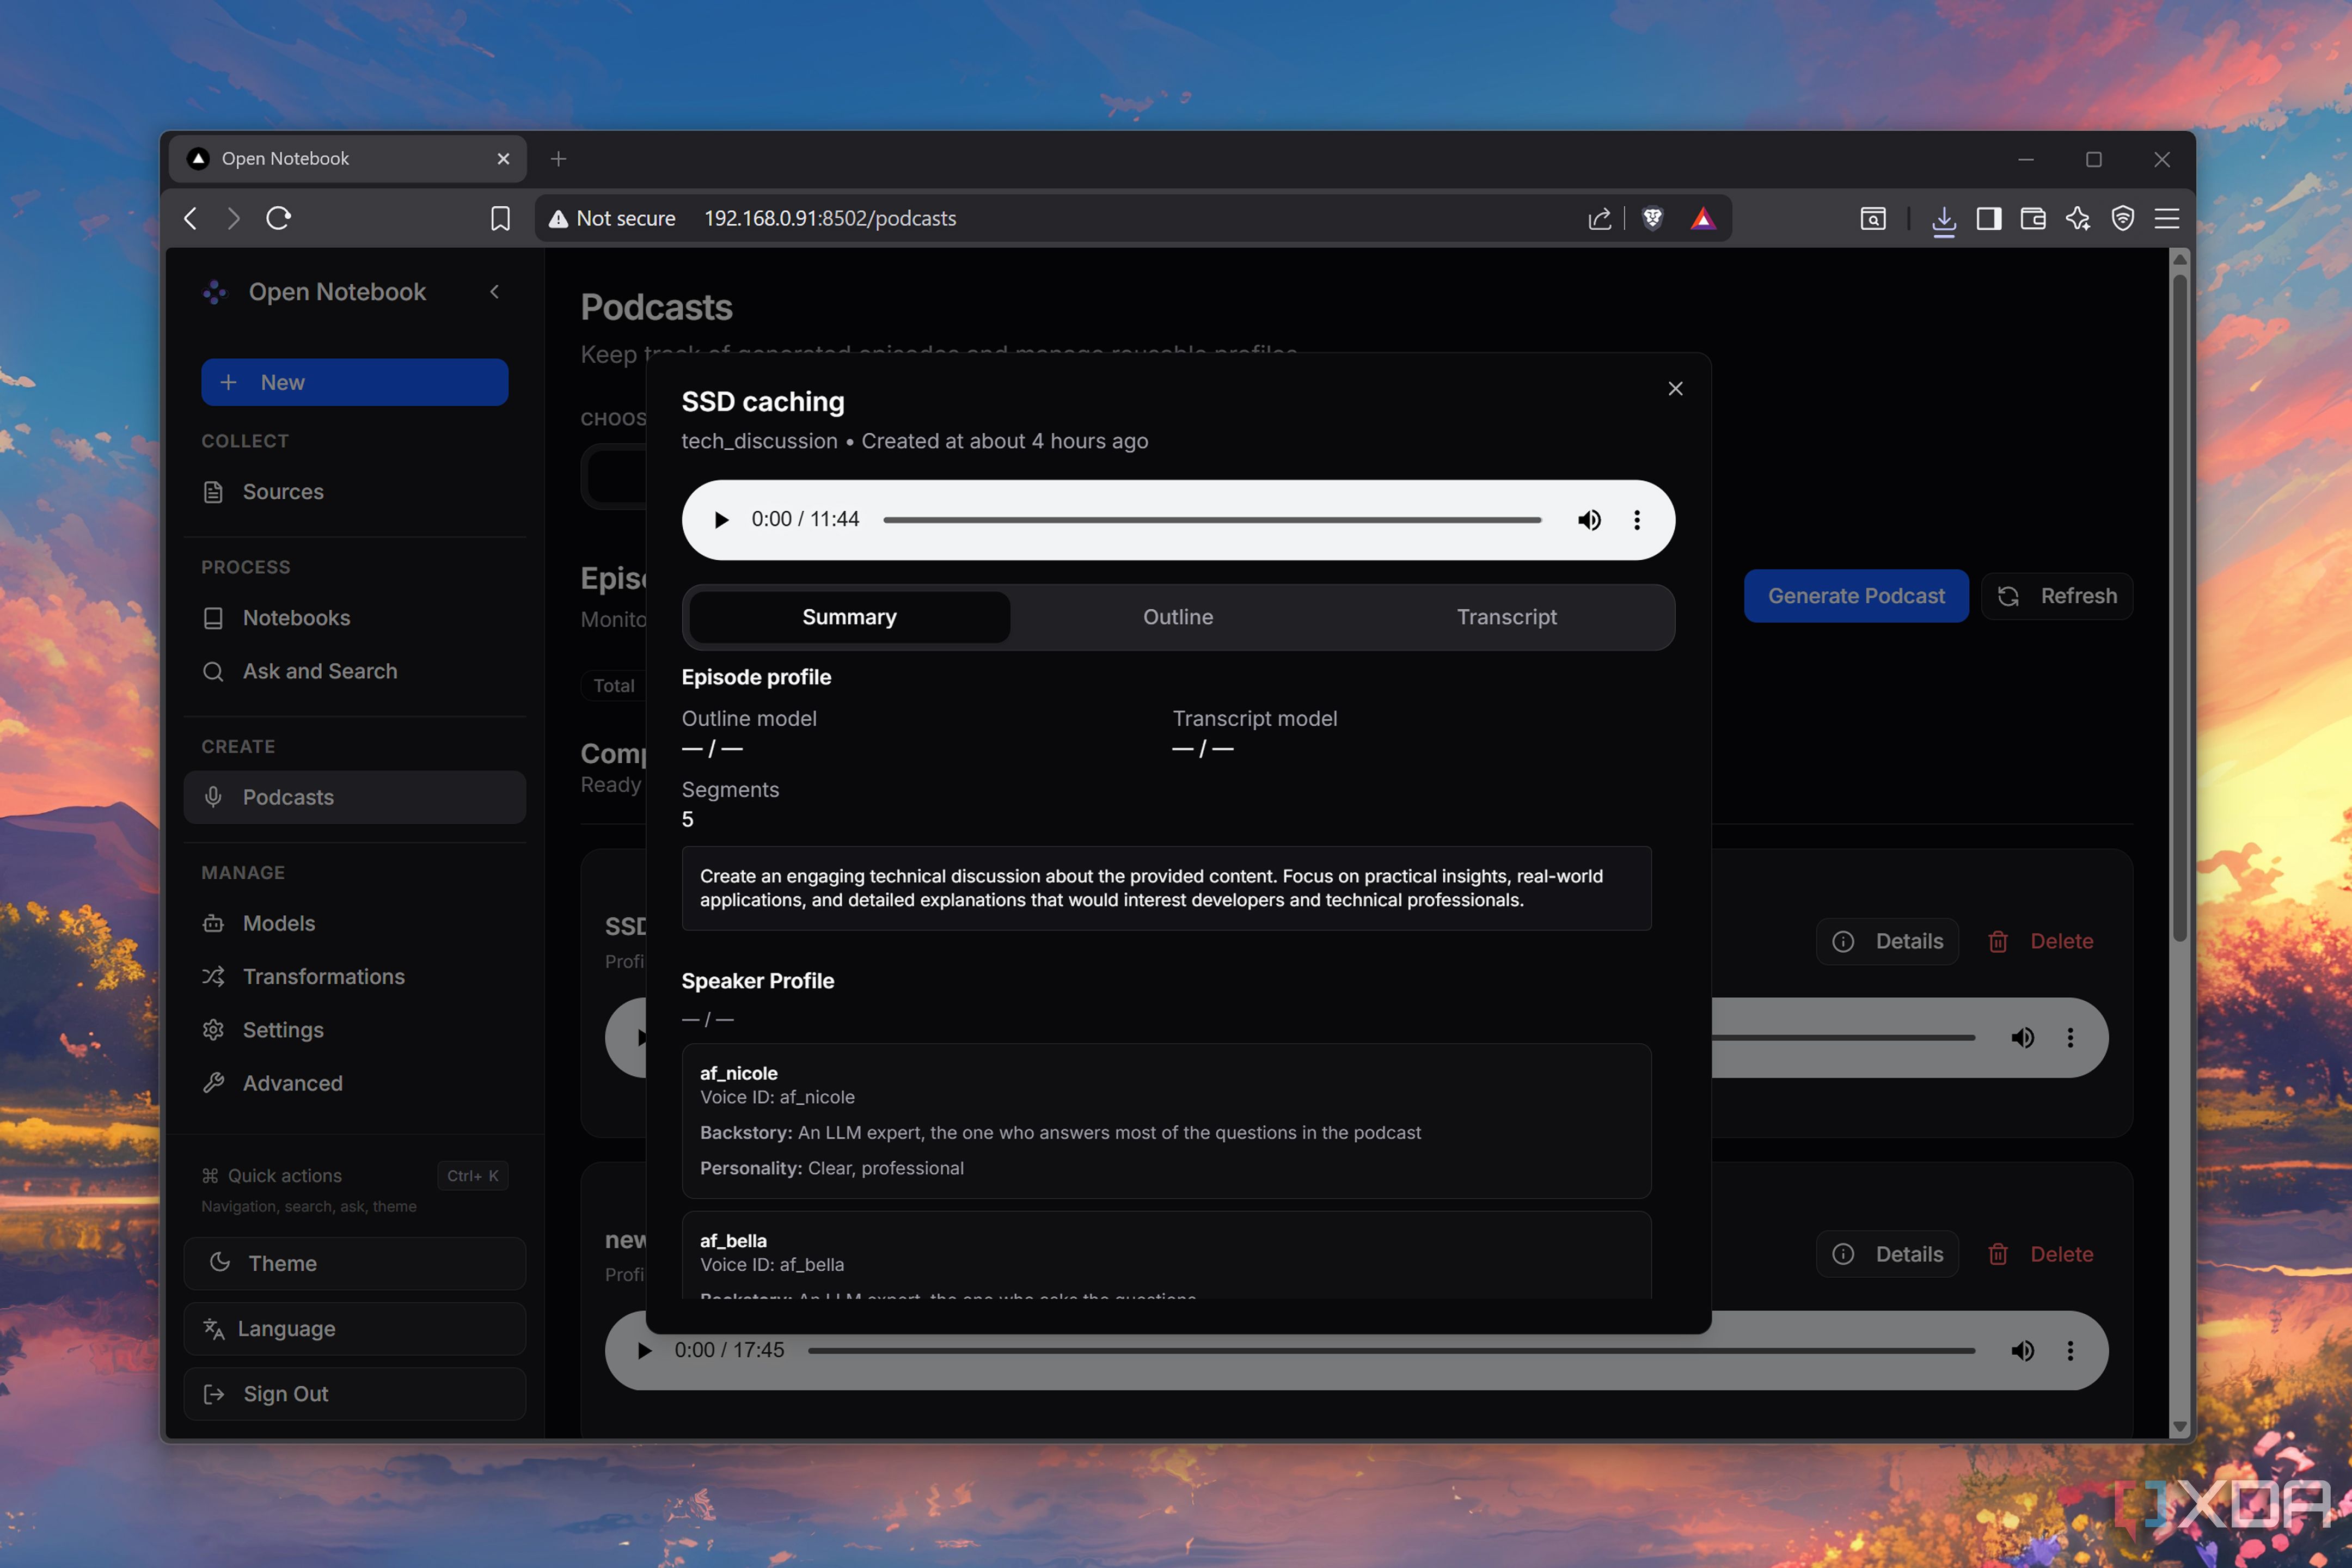The image size is (2352, 1568).
Task: Click the New button in sidebar
Action: [x=355, y=382]
